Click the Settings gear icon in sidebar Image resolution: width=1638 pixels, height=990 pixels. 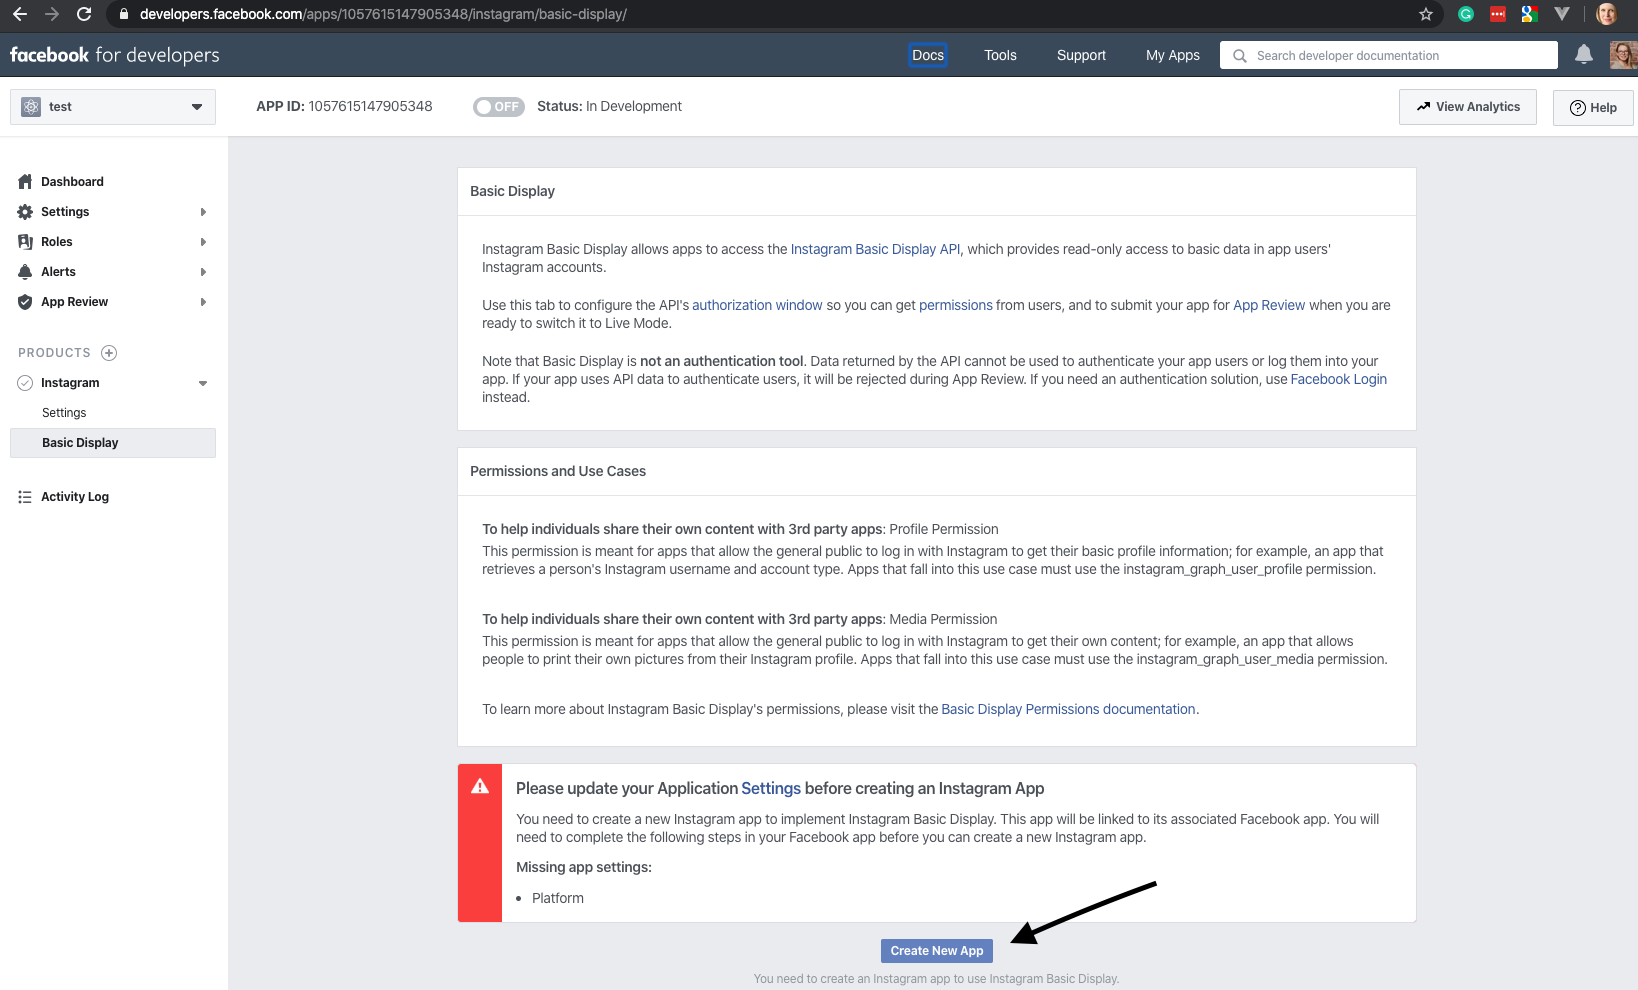pyautogui.click(x=25, y=212)
